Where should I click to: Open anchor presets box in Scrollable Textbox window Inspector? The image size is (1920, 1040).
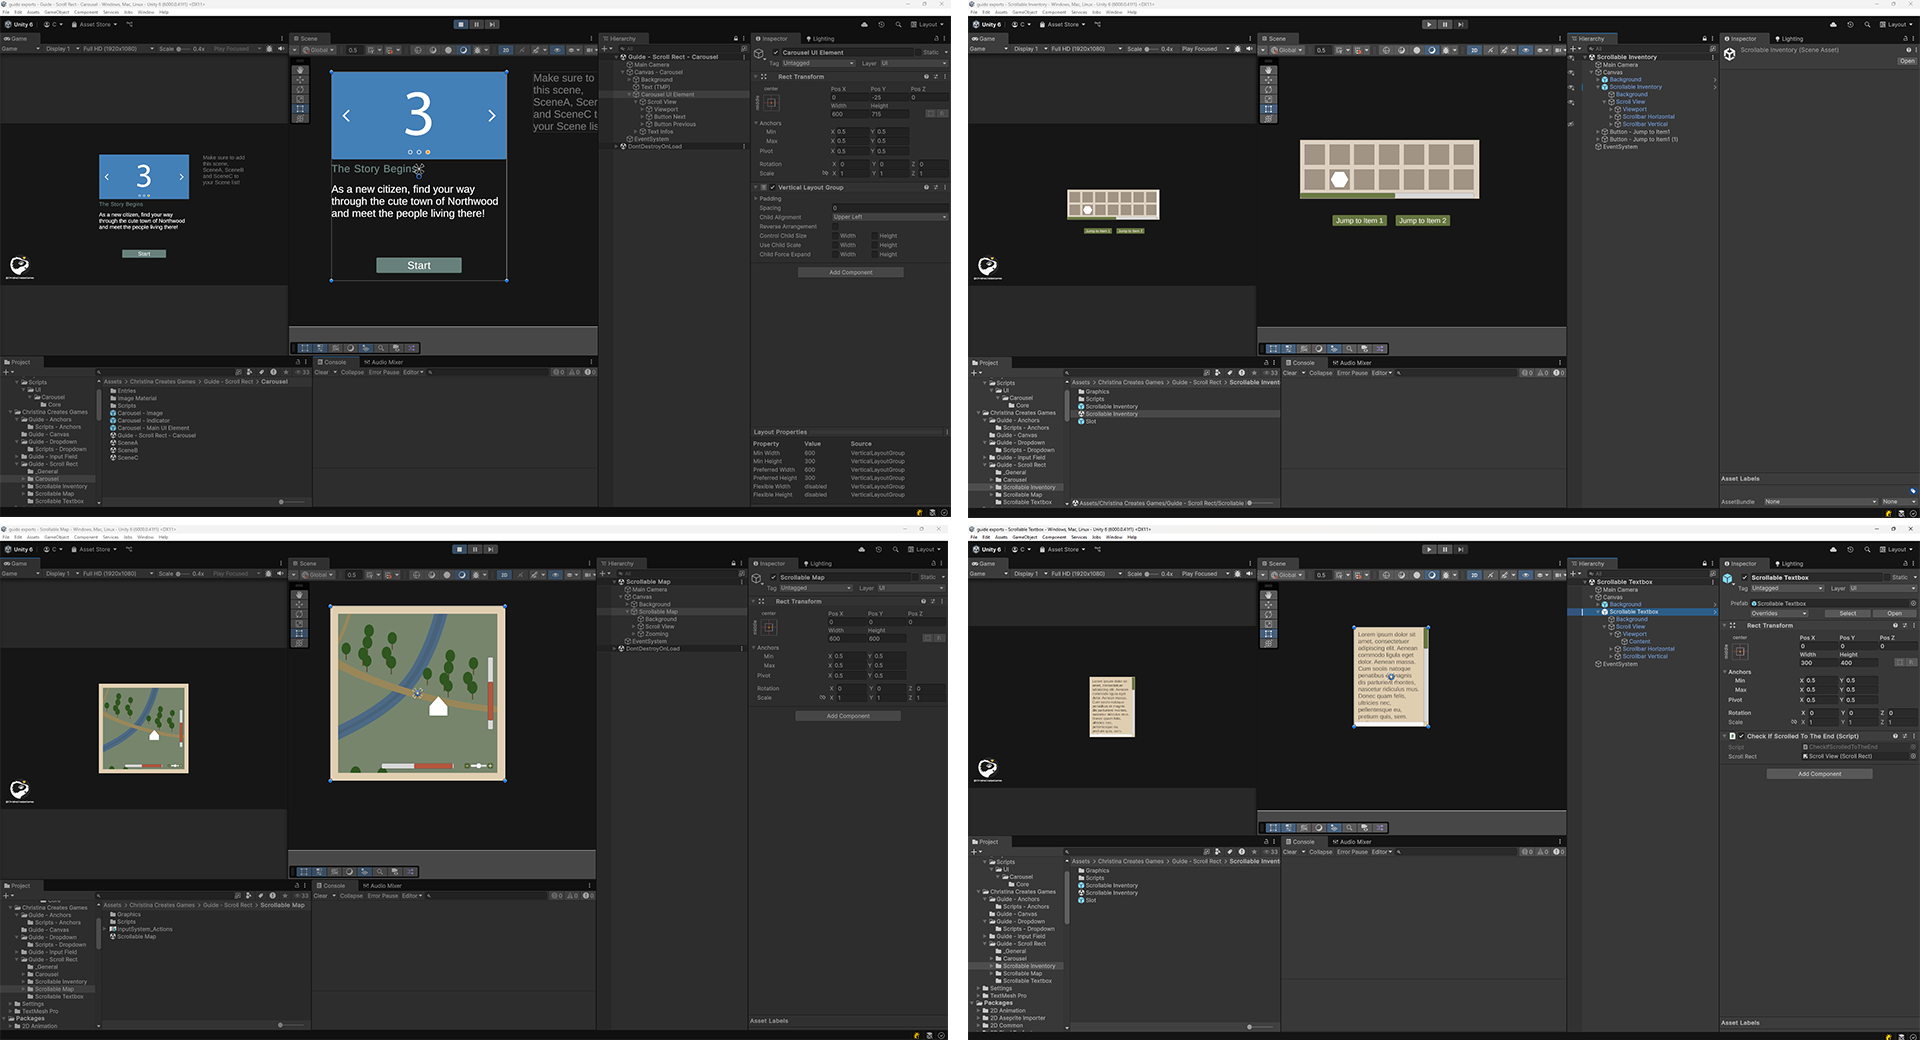coord(1740,651)
